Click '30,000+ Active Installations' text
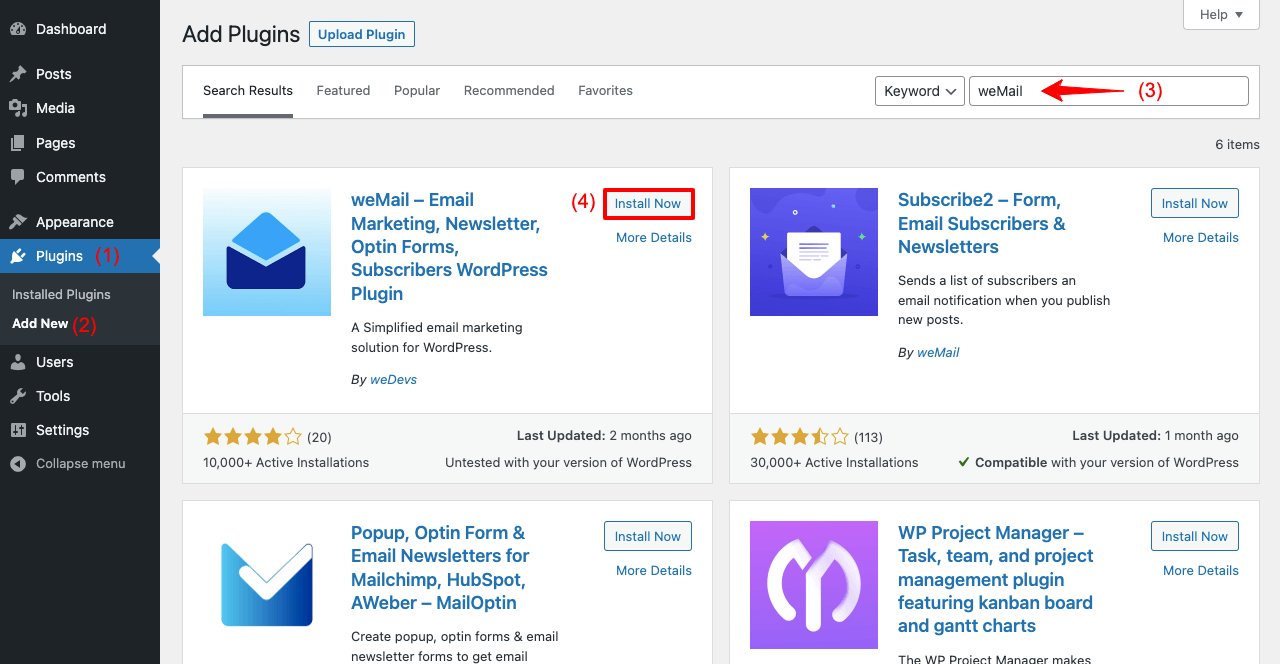This screenshot has height=664, width=1280. [834, 463]
